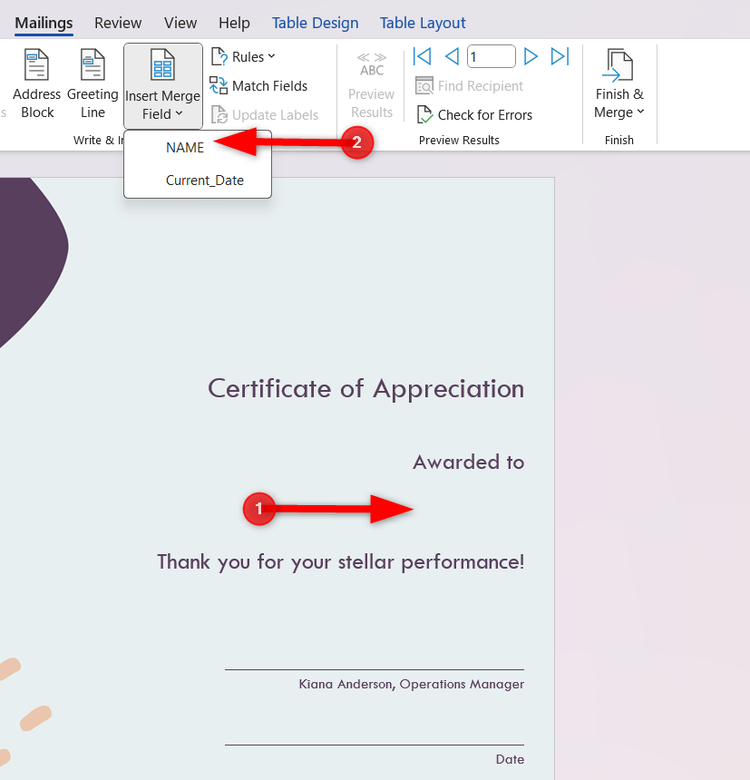This screenshot has height=780, width=750.
Task: Go to first record
Action: tap(422, 56)
